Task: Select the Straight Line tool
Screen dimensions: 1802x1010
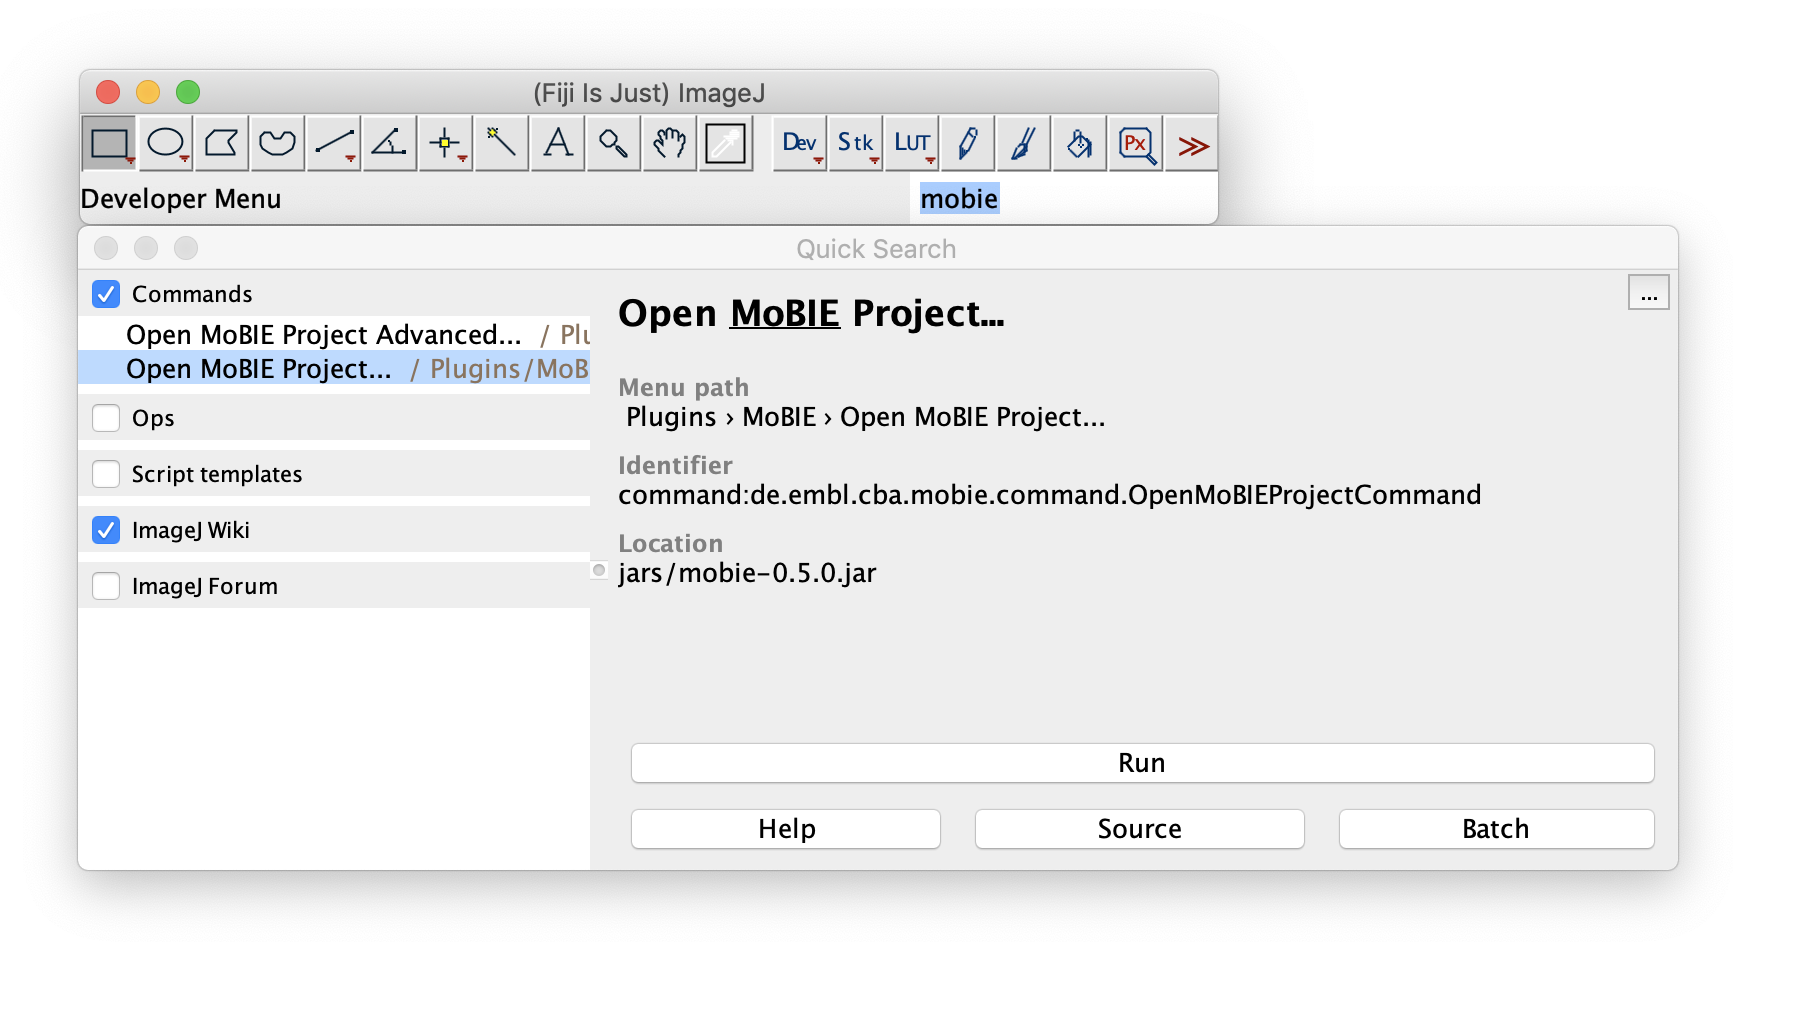Action: pos(333,144)
